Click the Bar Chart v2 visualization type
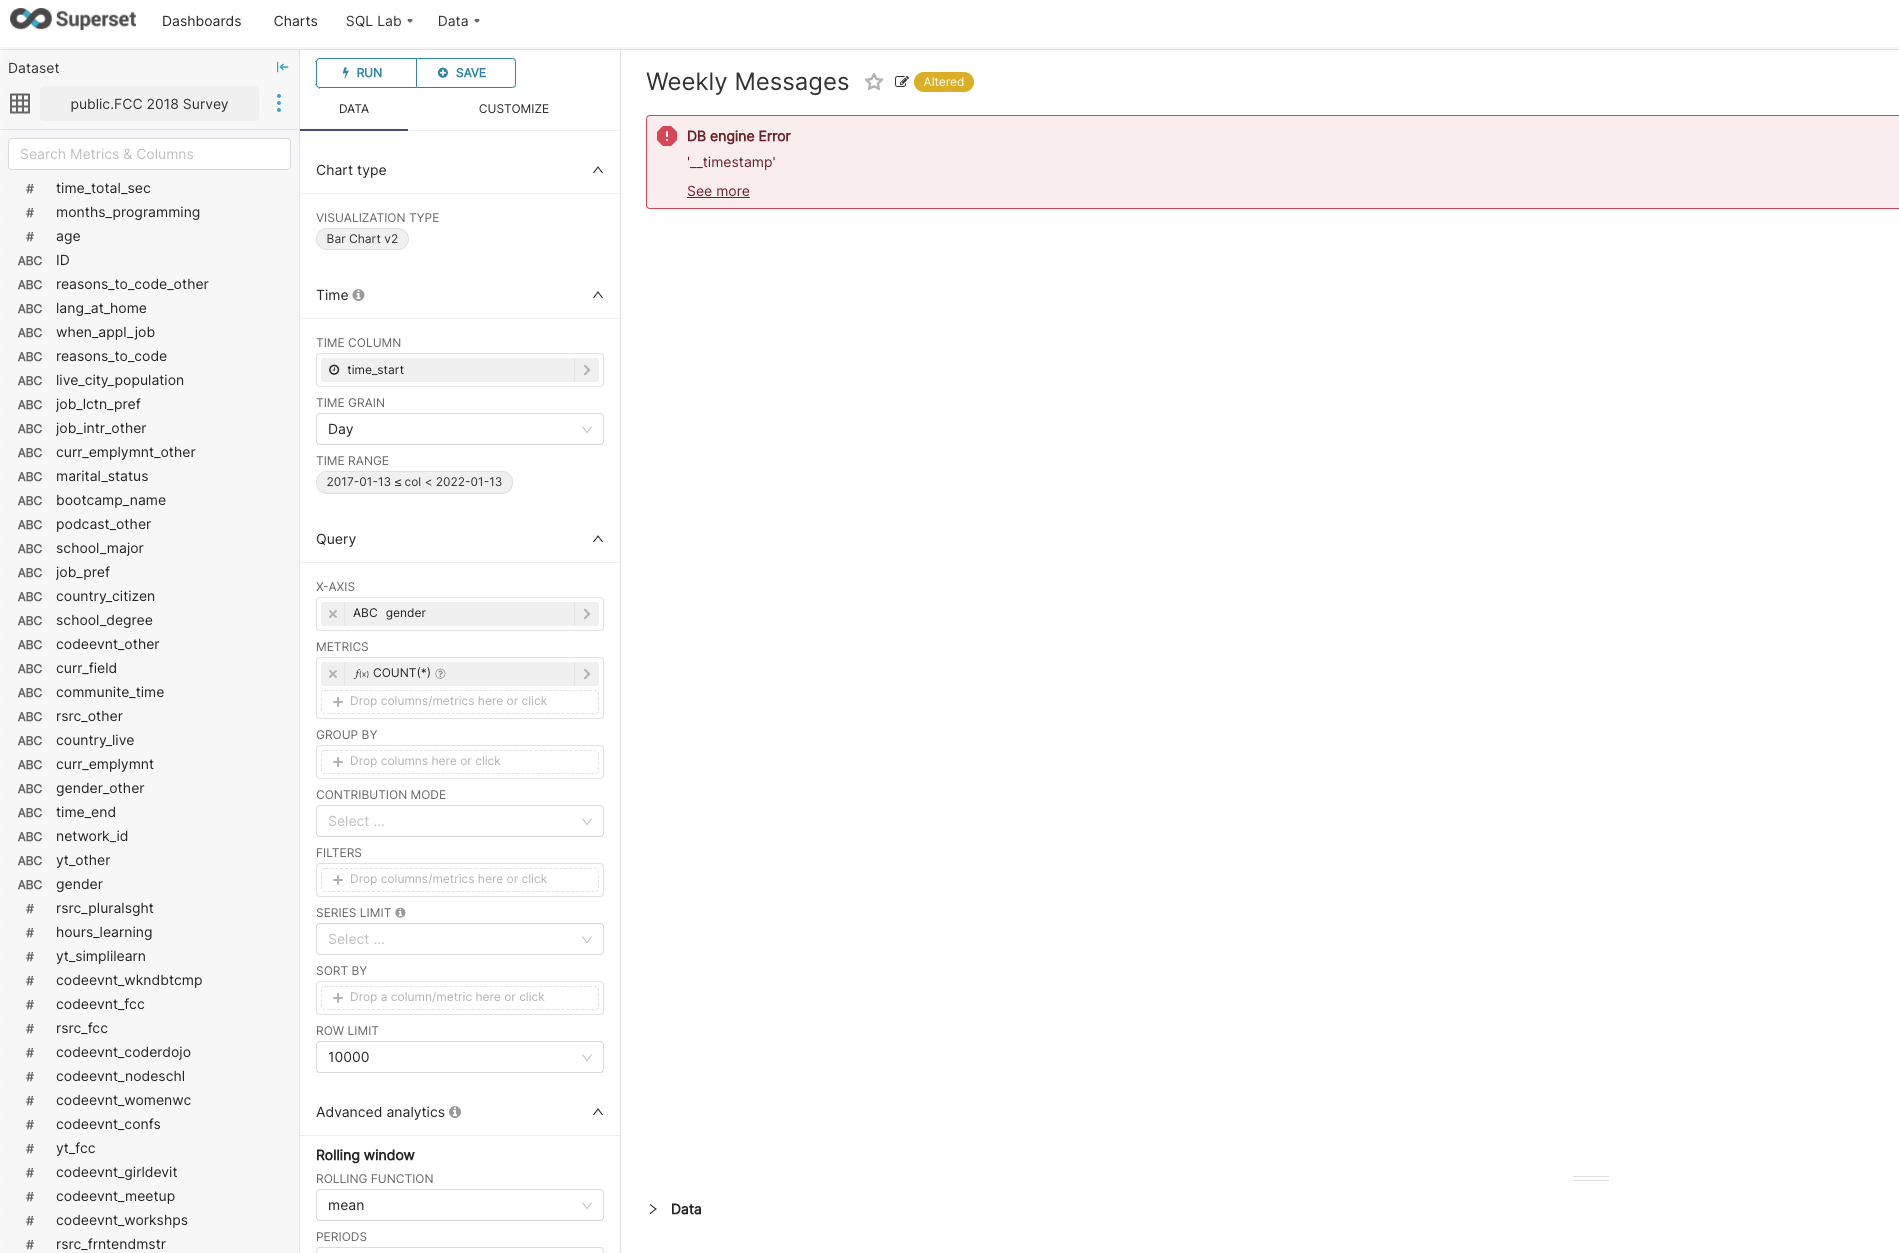The width and height of the screenshot is (1899, 1253). (362, 239)
